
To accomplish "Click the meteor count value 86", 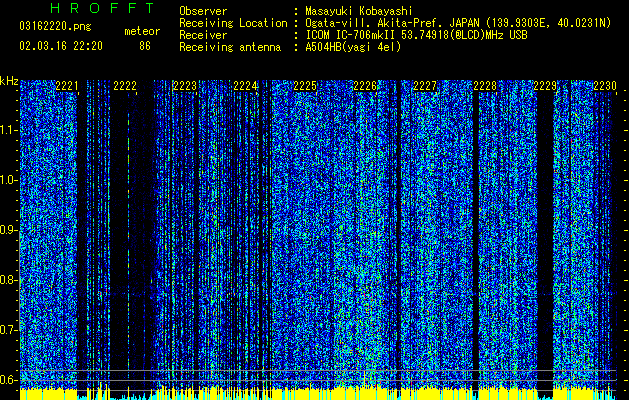I will (x=145, y=46).
